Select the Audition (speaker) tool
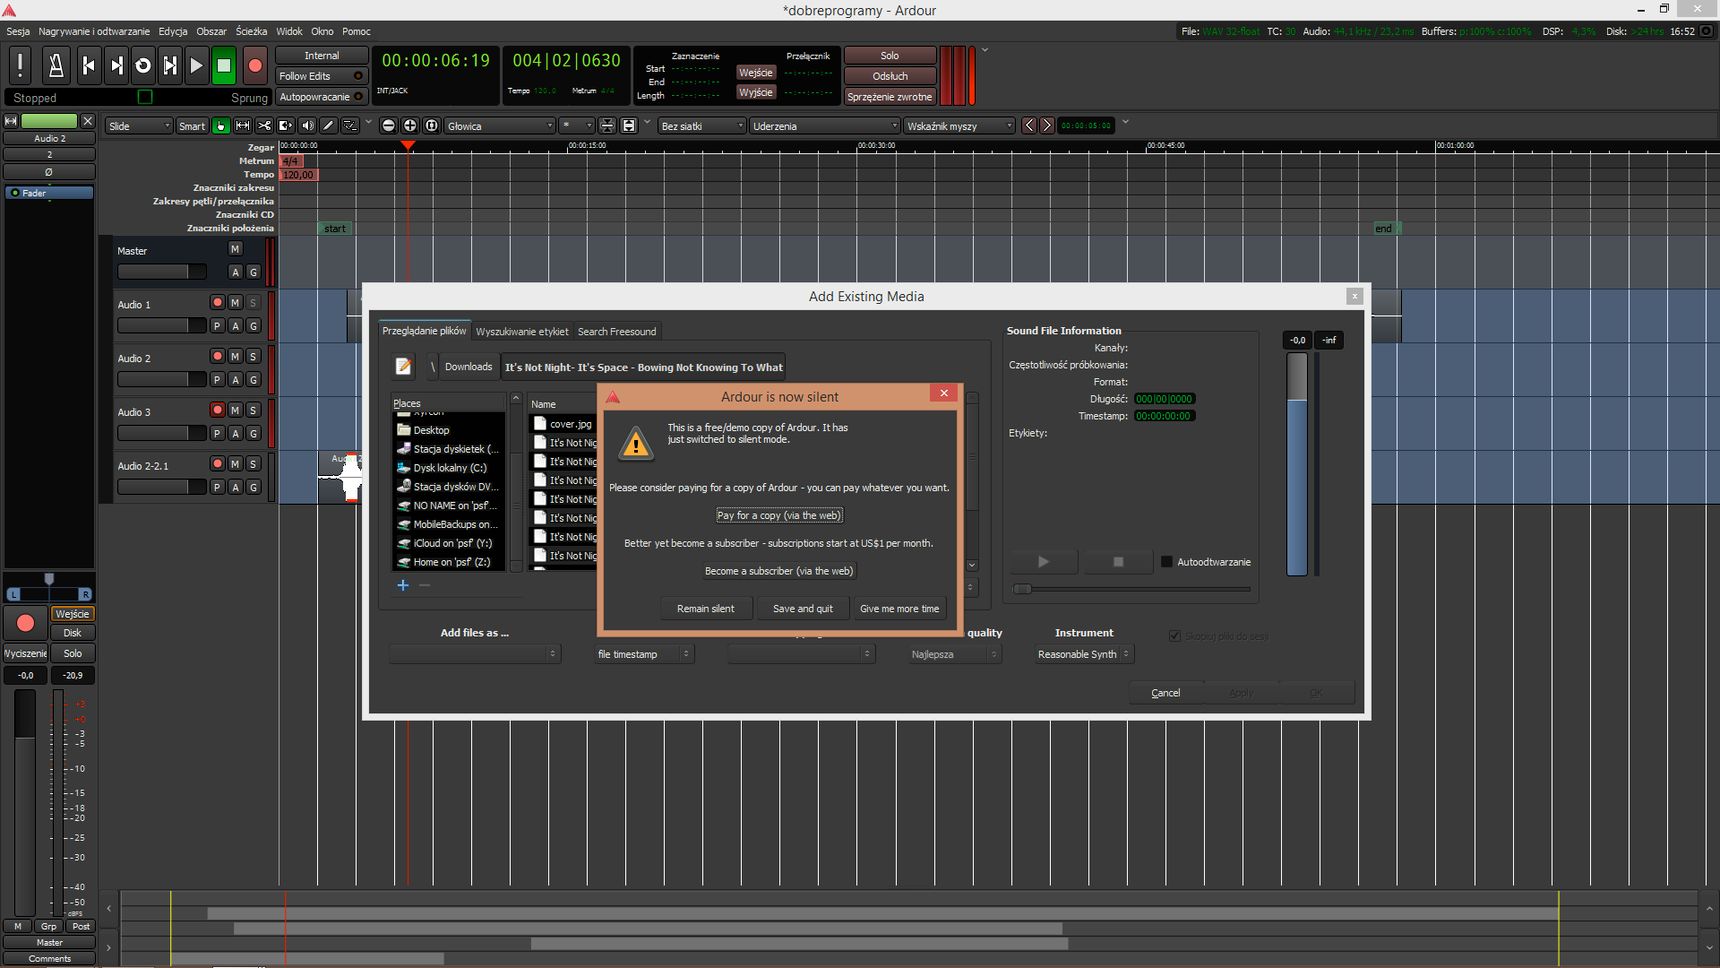1720x968 pixels. 307,126
